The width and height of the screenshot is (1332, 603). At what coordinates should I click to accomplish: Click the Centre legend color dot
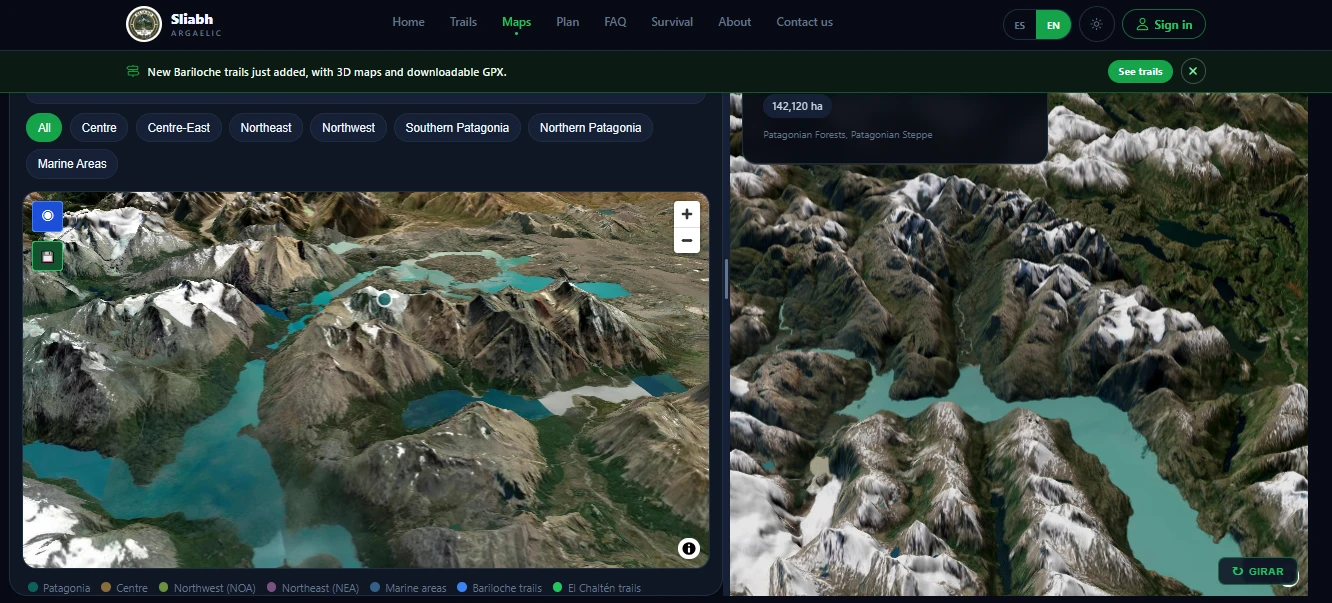pos(106,588)
